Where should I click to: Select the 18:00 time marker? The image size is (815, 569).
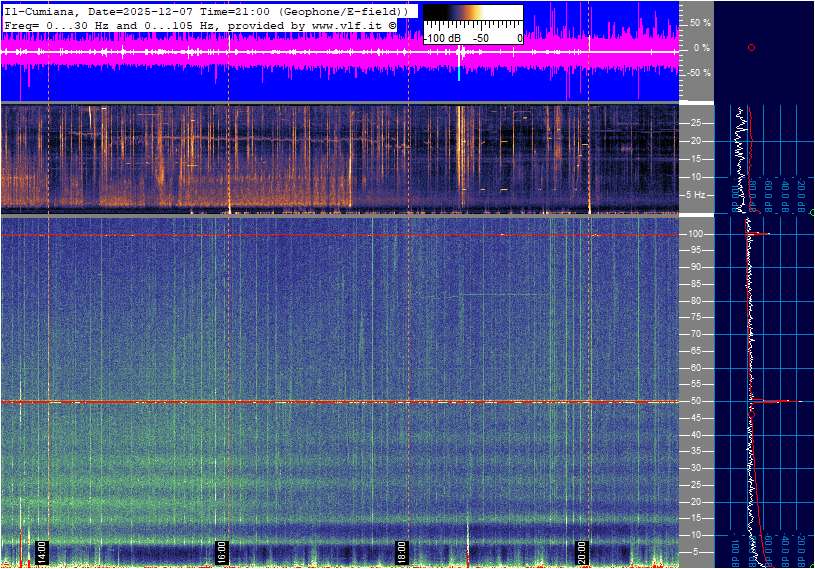(402, 551)
